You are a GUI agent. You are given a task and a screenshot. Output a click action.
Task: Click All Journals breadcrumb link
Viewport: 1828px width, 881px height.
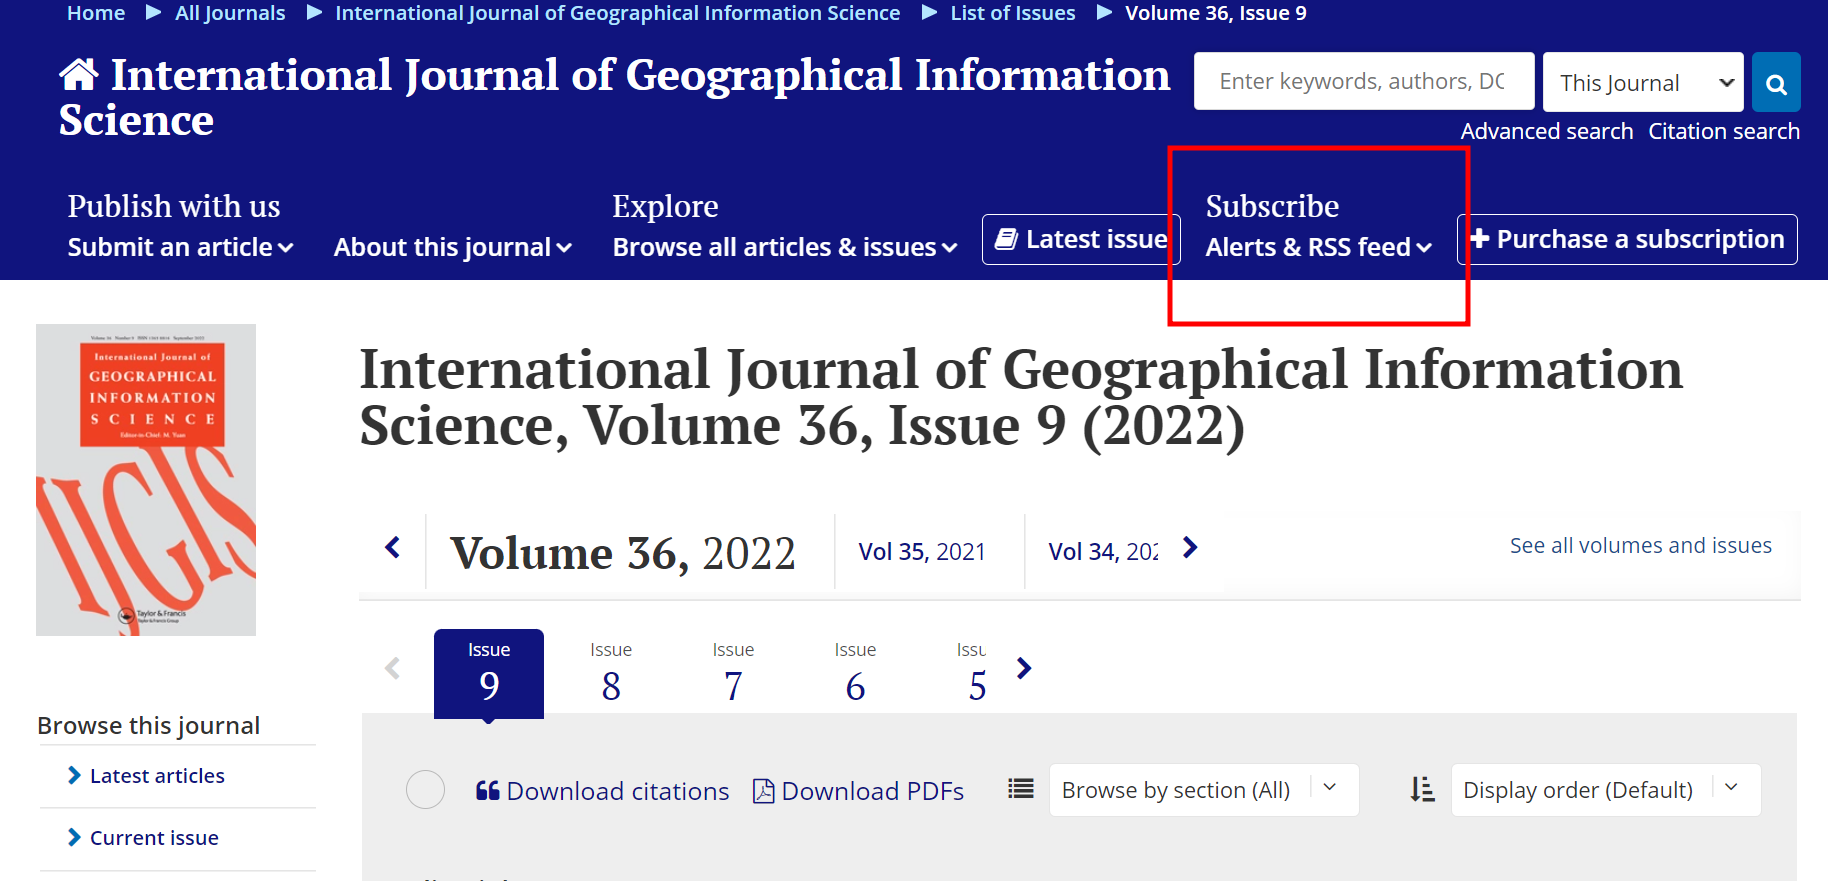(230, 13)
